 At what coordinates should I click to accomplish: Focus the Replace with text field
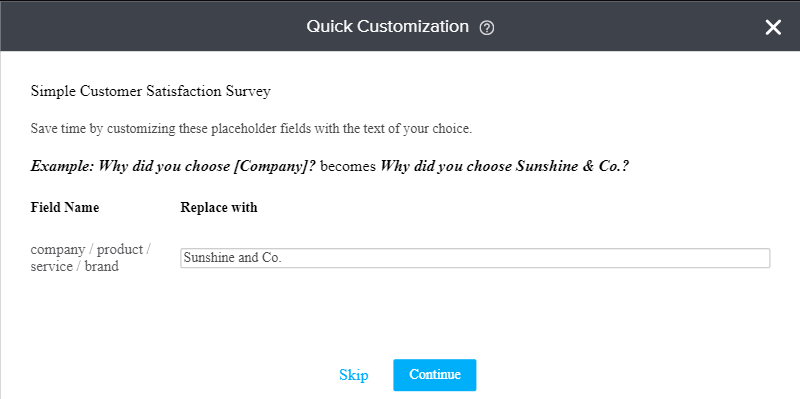475,258
